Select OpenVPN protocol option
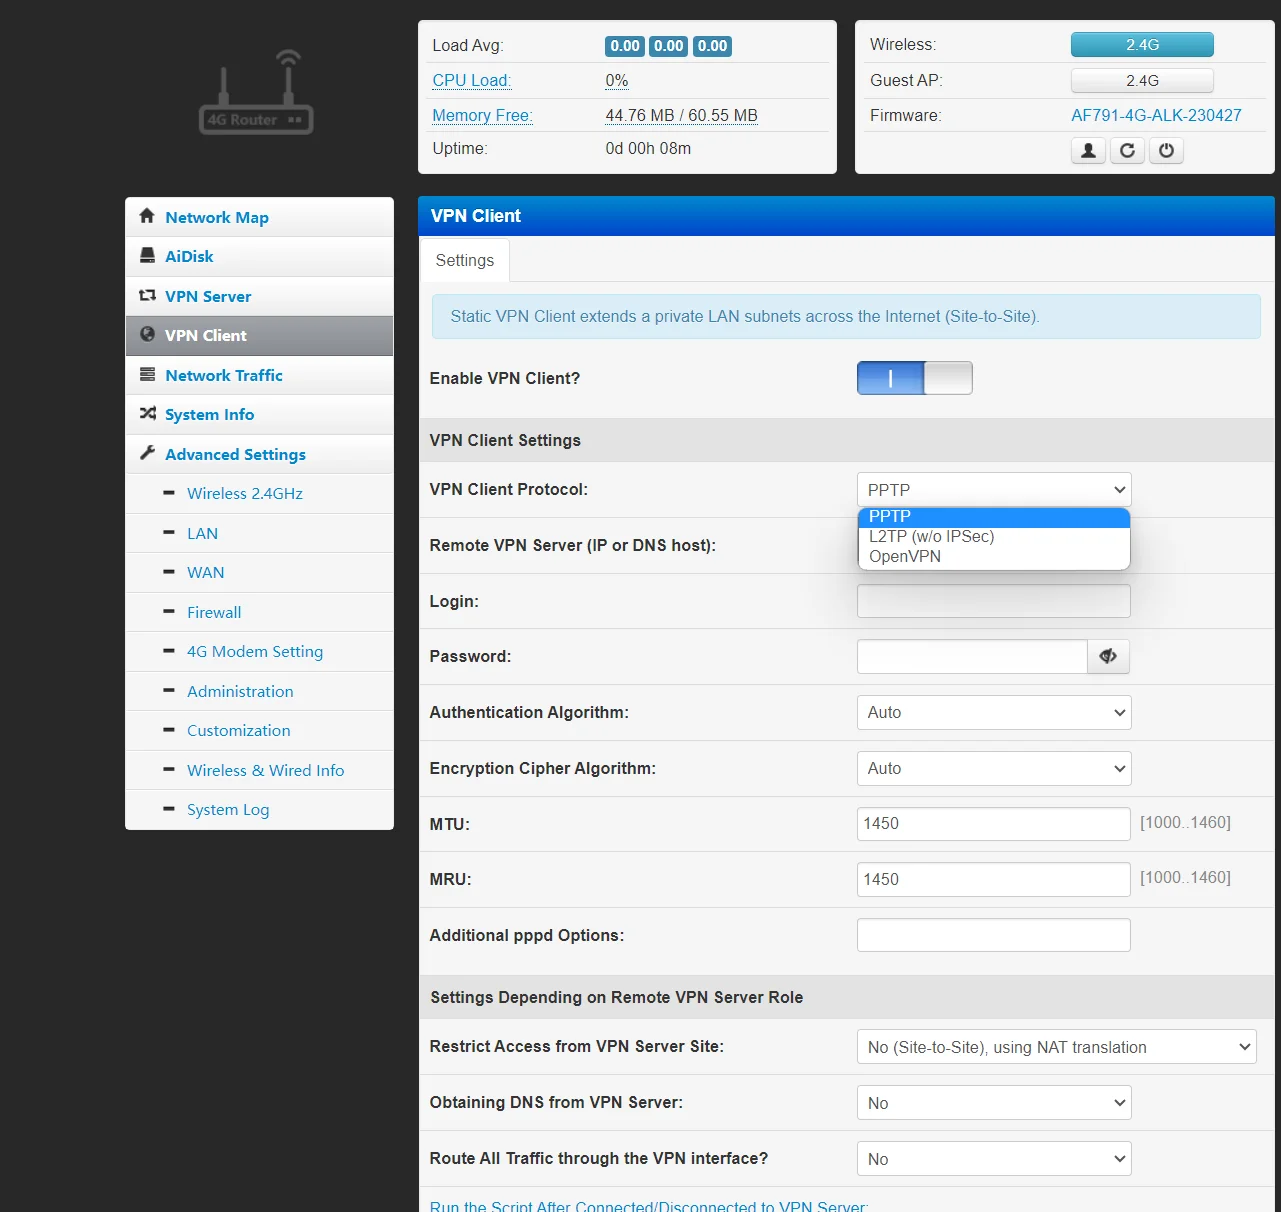Screen dimensions: 1281x1212 point(994,556)
